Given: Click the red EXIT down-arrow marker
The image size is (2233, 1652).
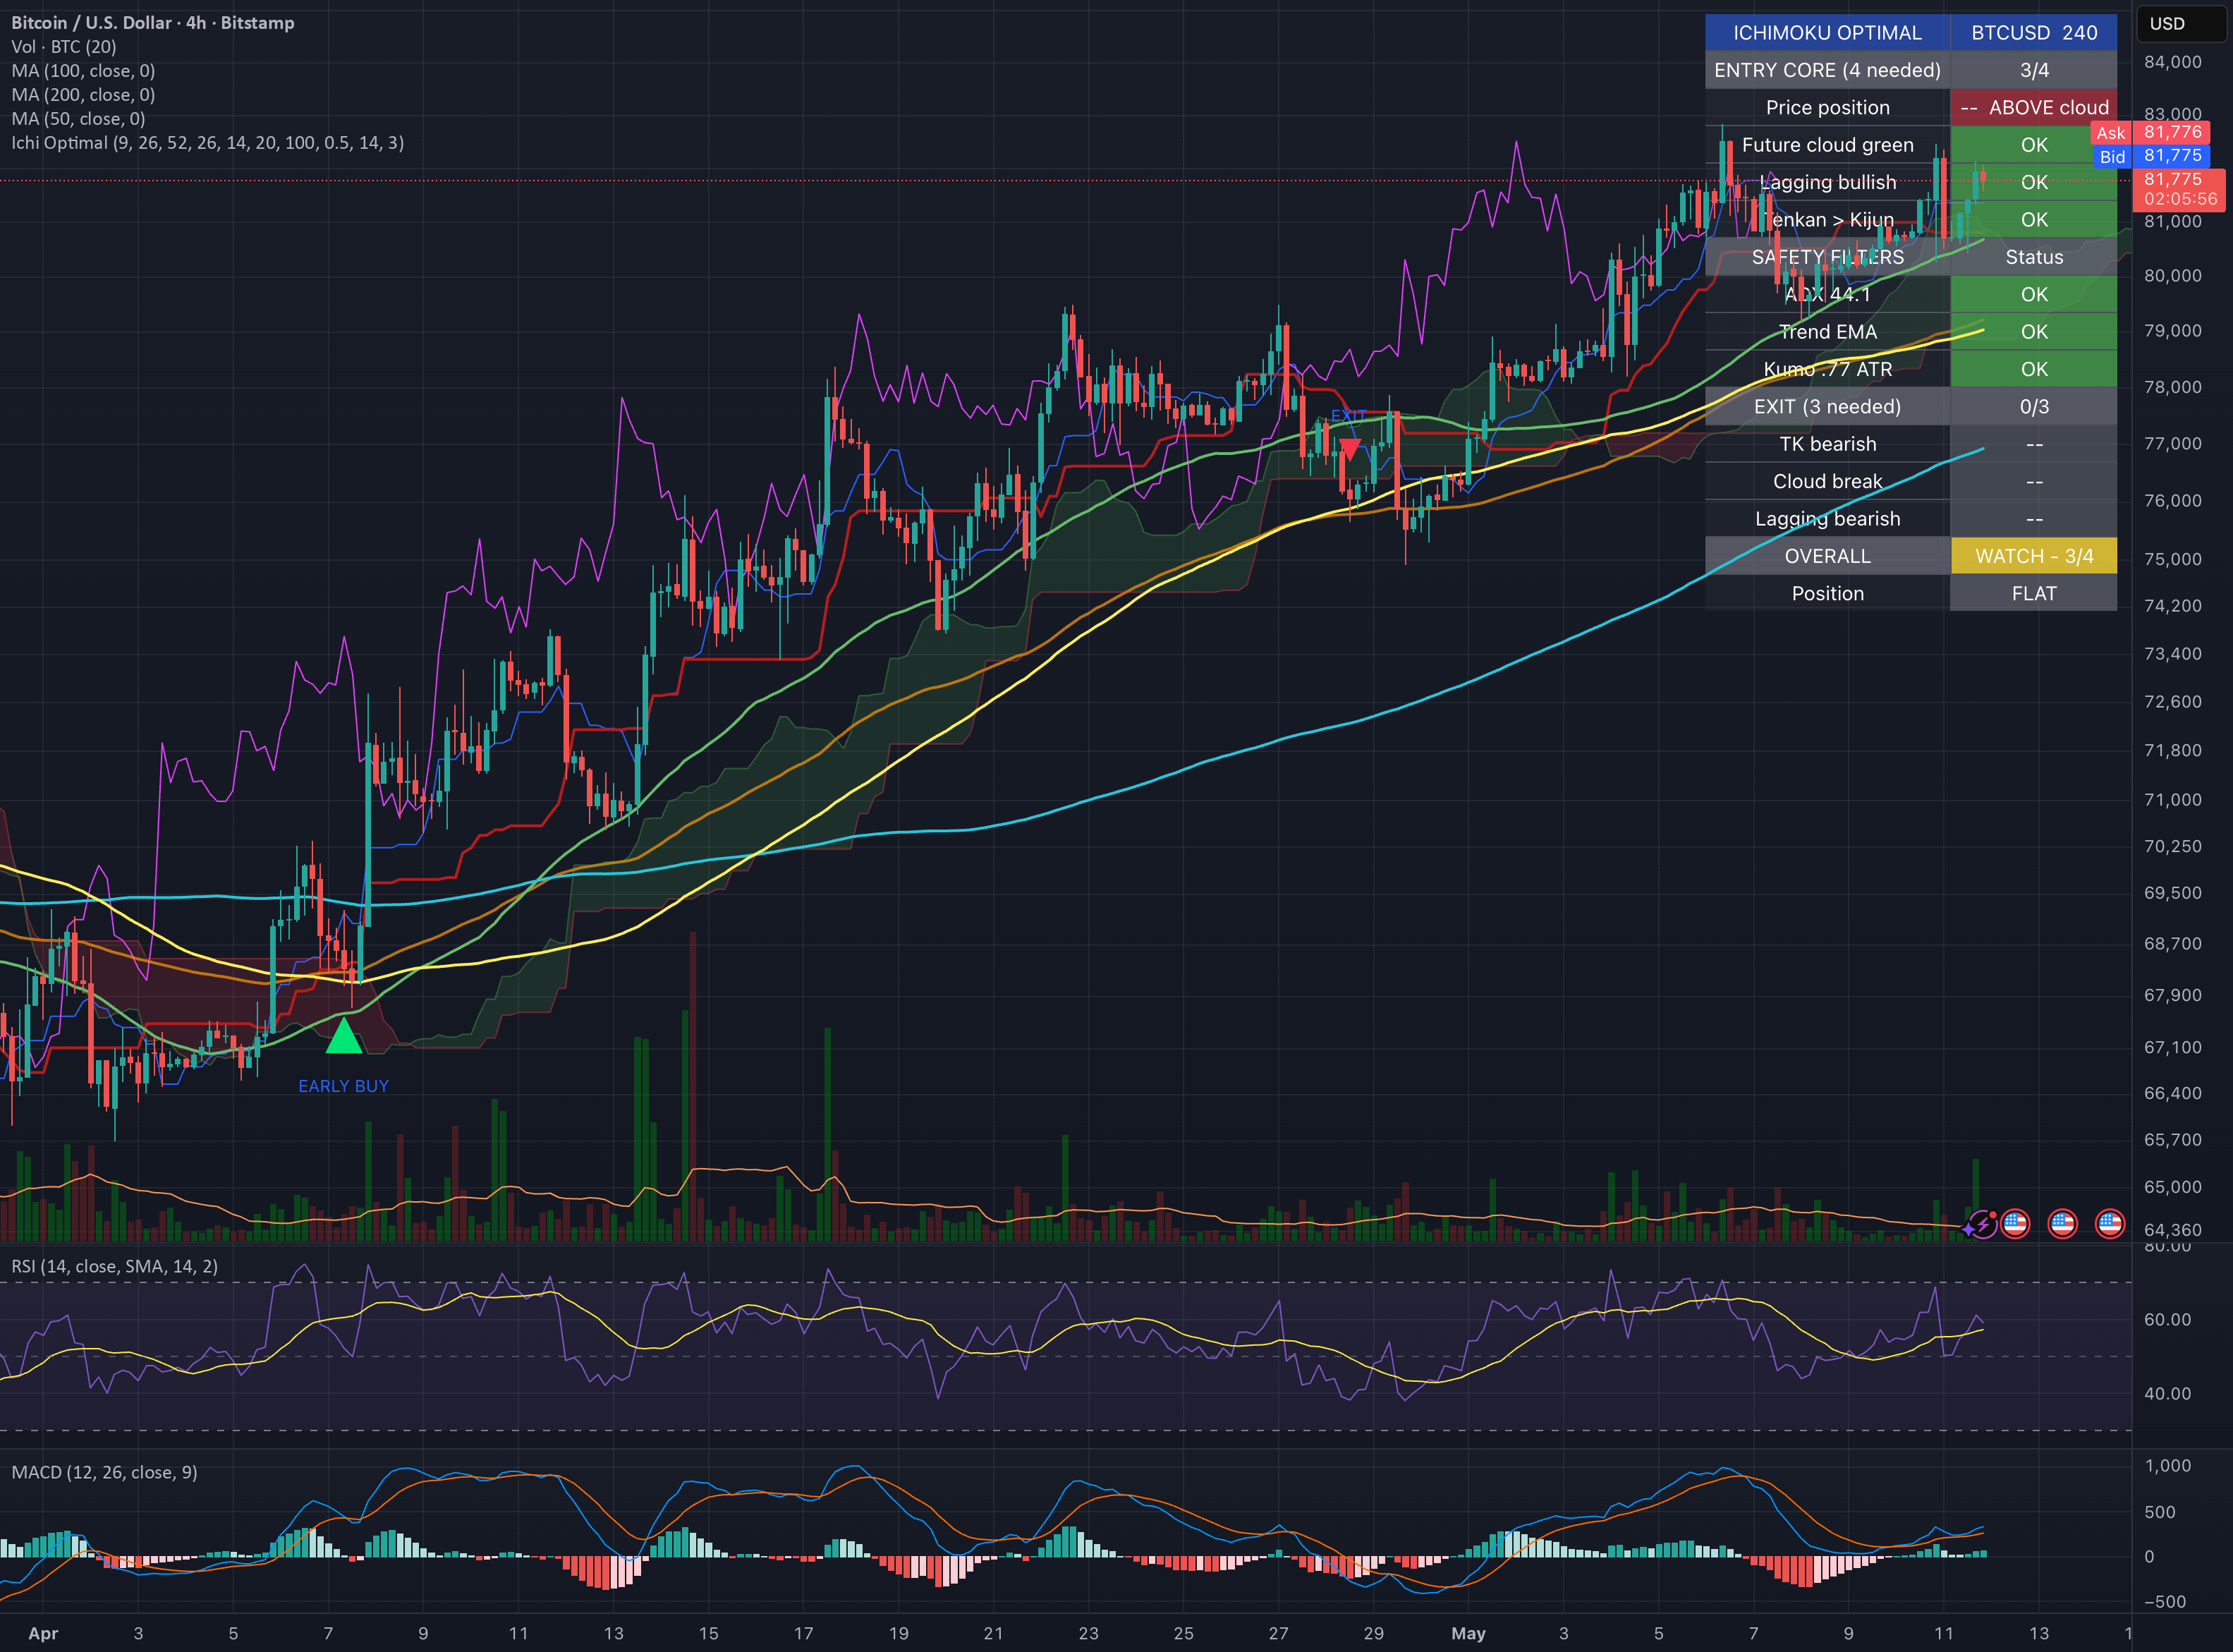Looking at the screenshot, I should click(1350, 449).
